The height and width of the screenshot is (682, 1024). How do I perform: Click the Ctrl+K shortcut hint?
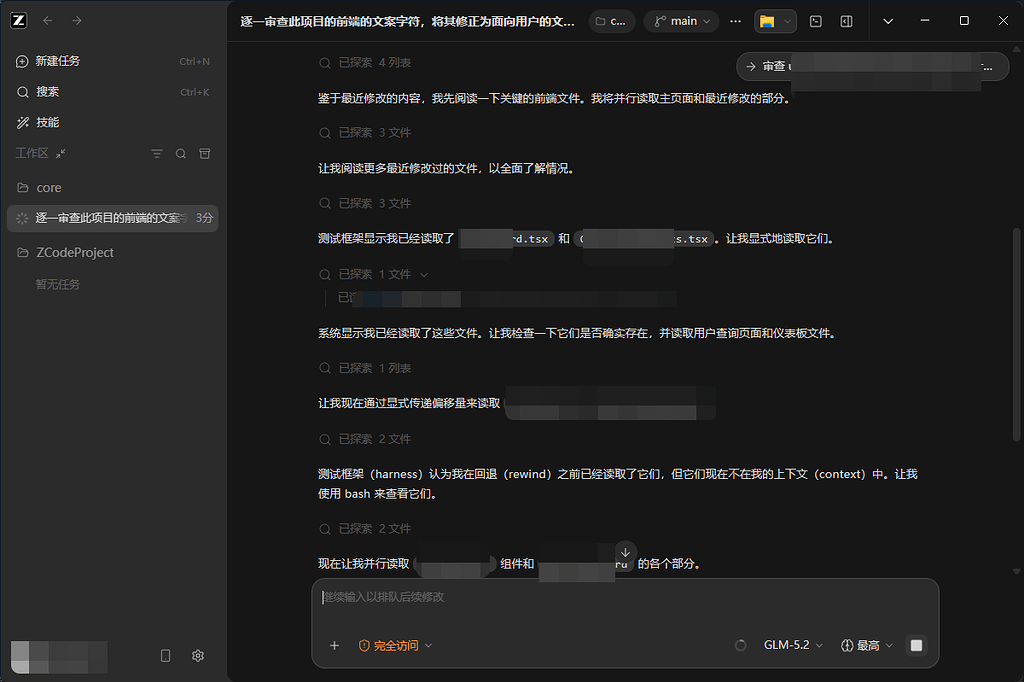coord(195,92)
